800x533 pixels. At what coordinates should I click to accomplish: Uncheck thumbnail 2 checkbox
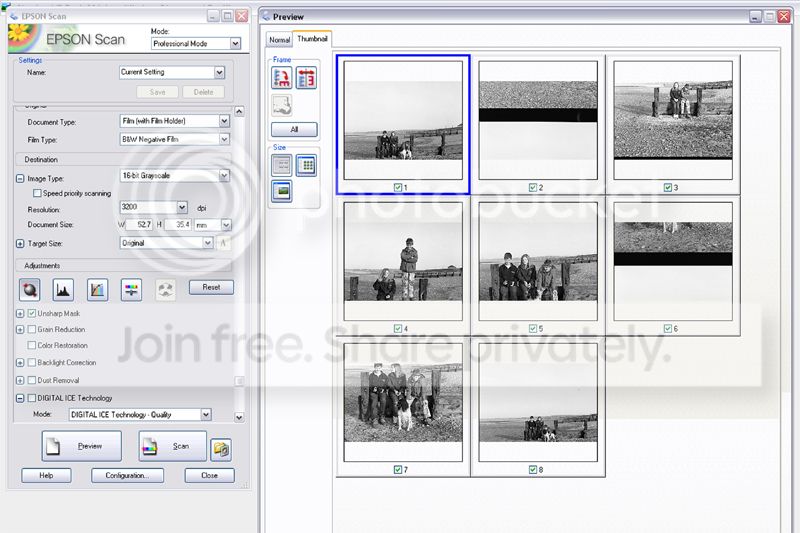point(533,188)
